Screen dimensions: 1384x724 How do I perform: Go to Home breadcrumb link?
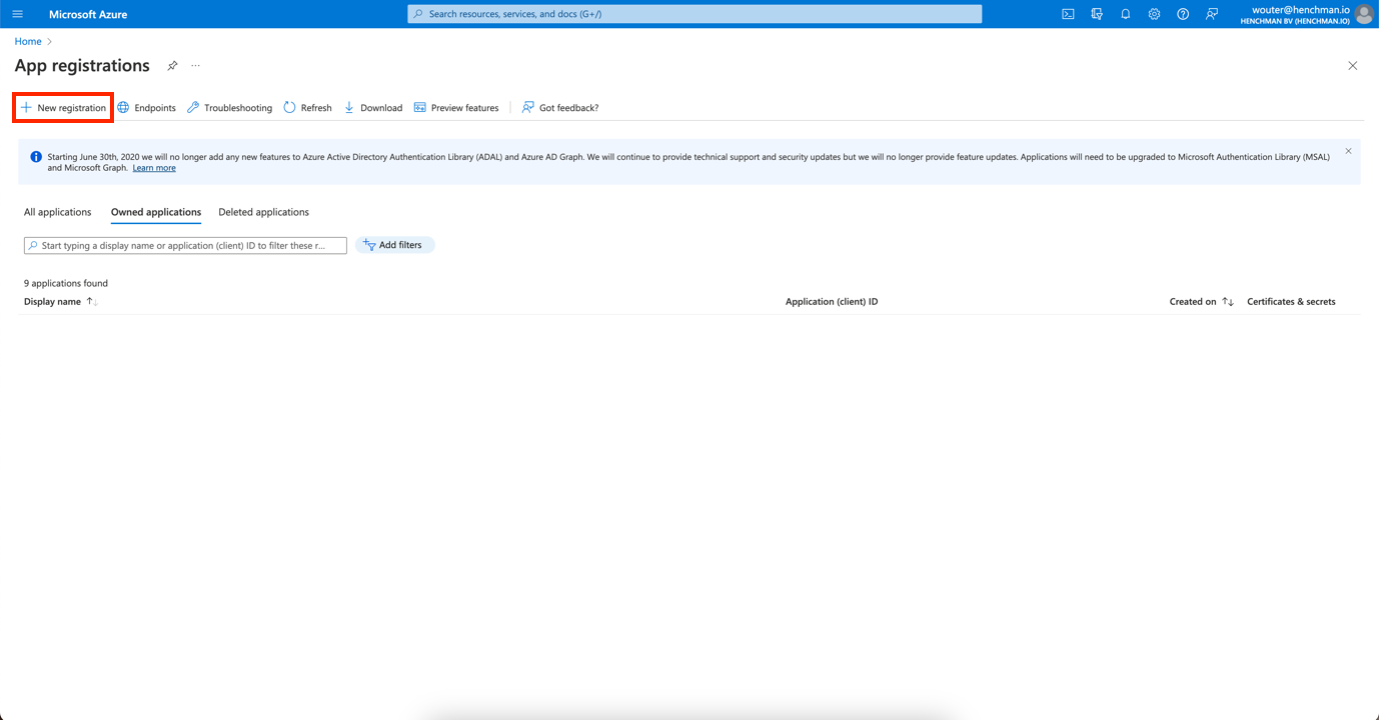28,42
